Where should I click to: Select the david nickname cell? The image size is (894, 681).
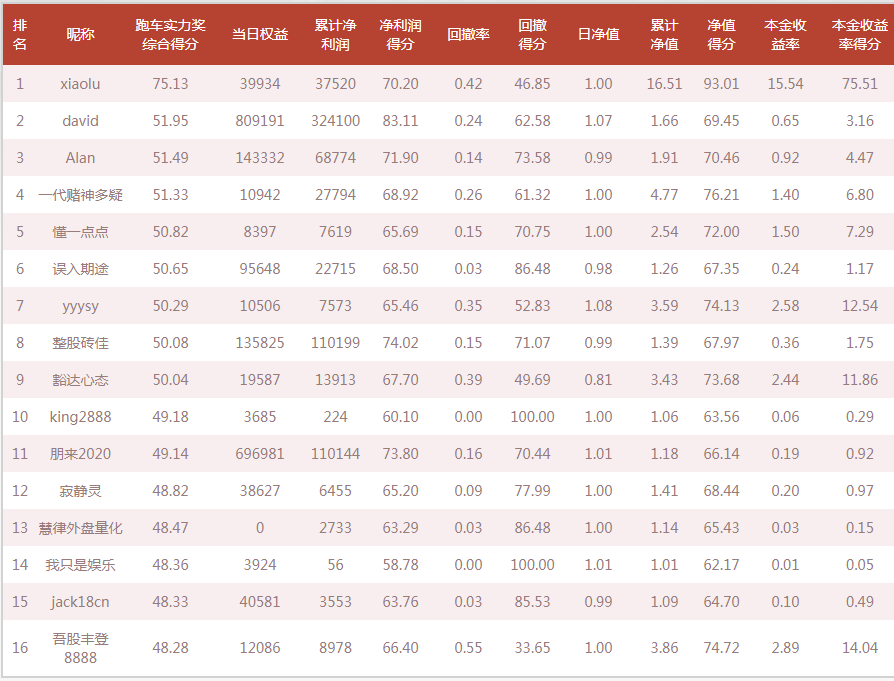pyautogui.click(x=80, y=121)
